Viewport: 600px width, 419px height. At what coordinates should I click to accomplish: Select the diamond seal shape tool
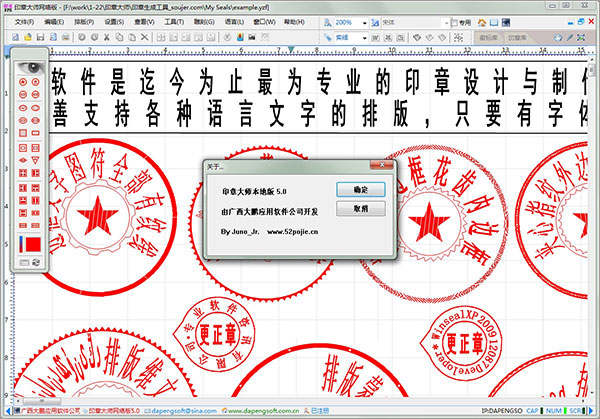(23, 160)
